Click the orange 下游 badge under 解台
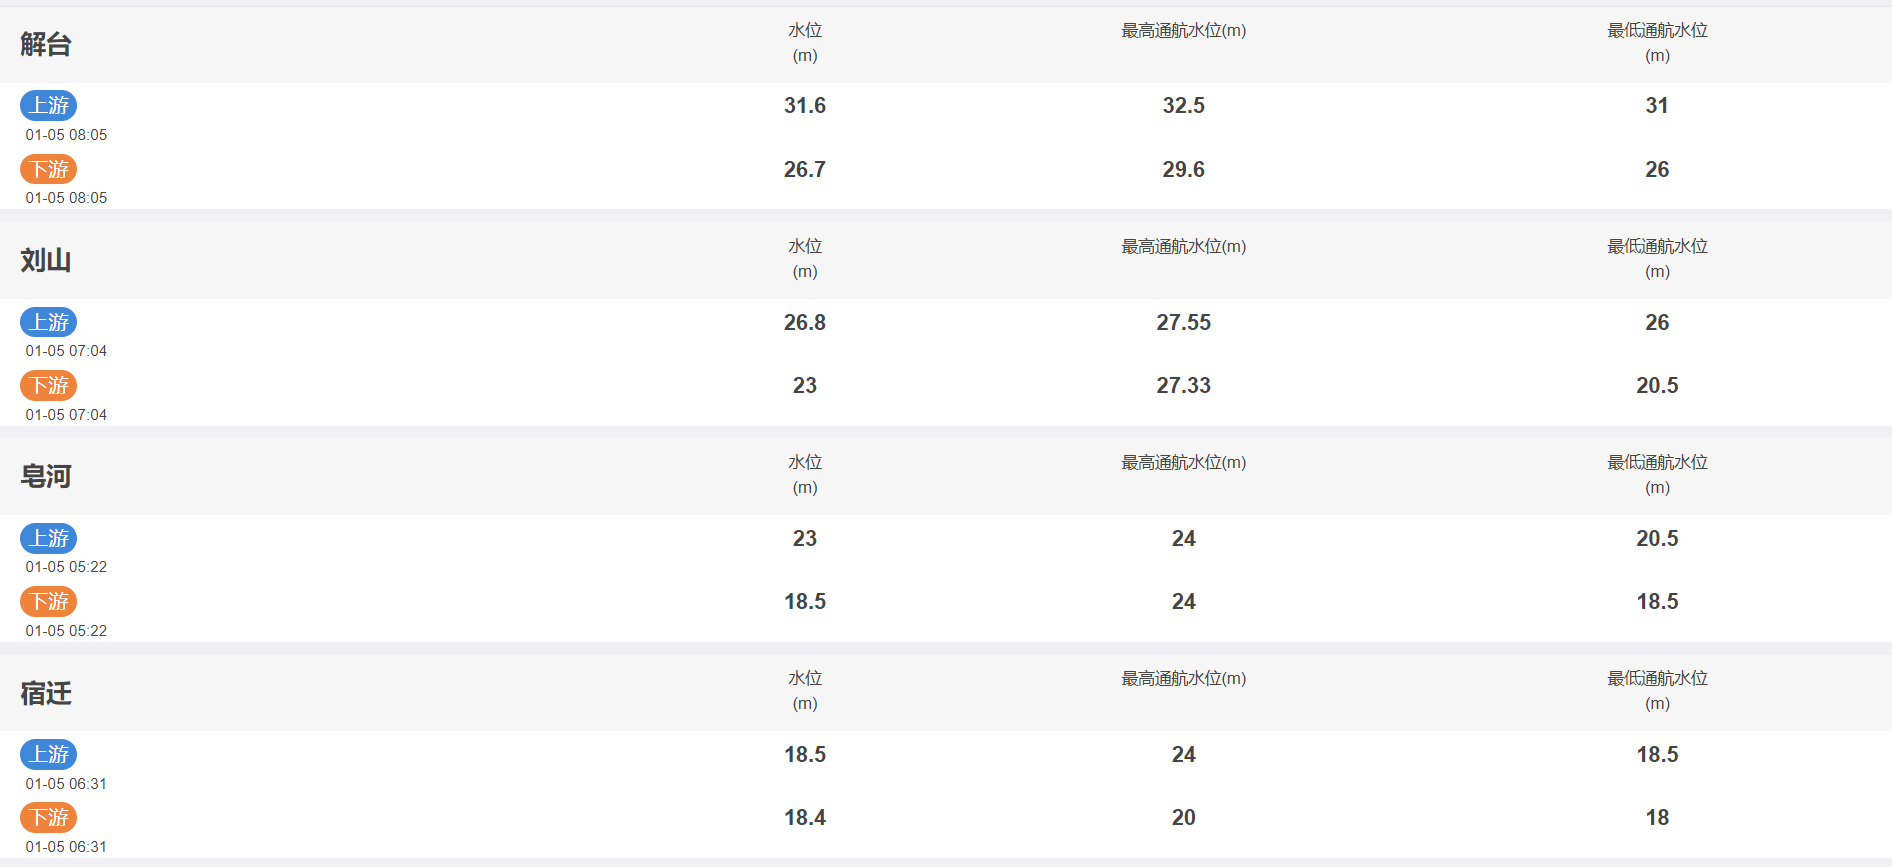This screenshot has height=867, width=1892. [49, 169]
